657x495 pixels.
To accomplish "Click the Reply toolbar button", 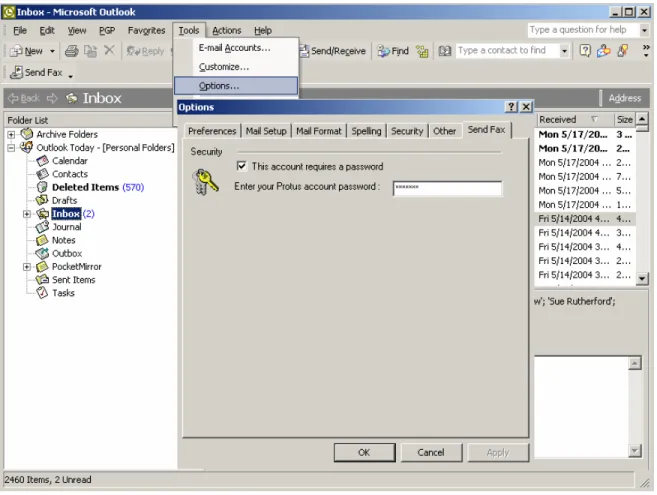I will (145, 51).
